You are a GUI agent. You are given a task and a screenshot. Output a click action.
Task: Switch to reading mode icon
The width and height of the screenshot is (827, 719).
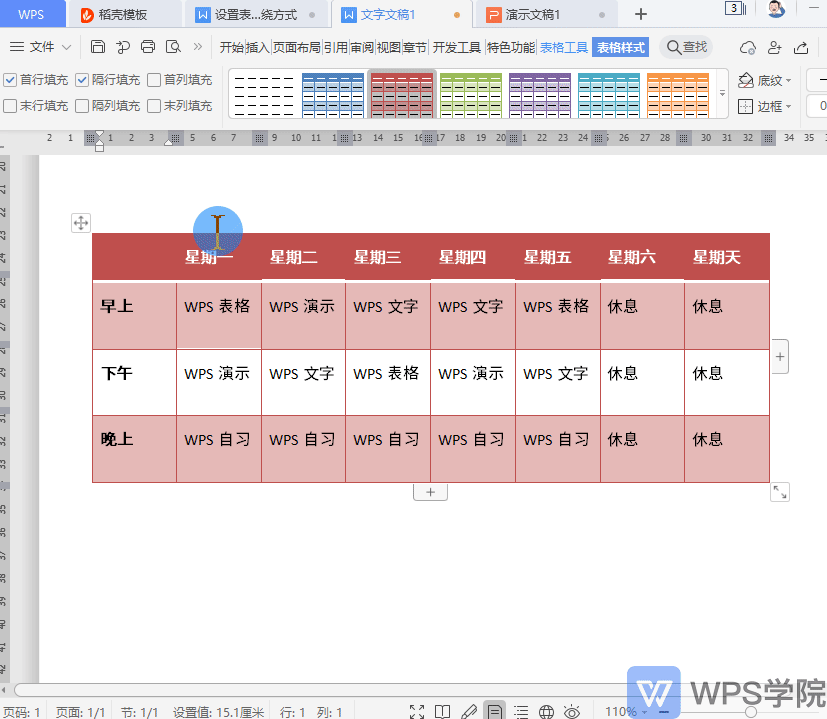tap(443, 712)
